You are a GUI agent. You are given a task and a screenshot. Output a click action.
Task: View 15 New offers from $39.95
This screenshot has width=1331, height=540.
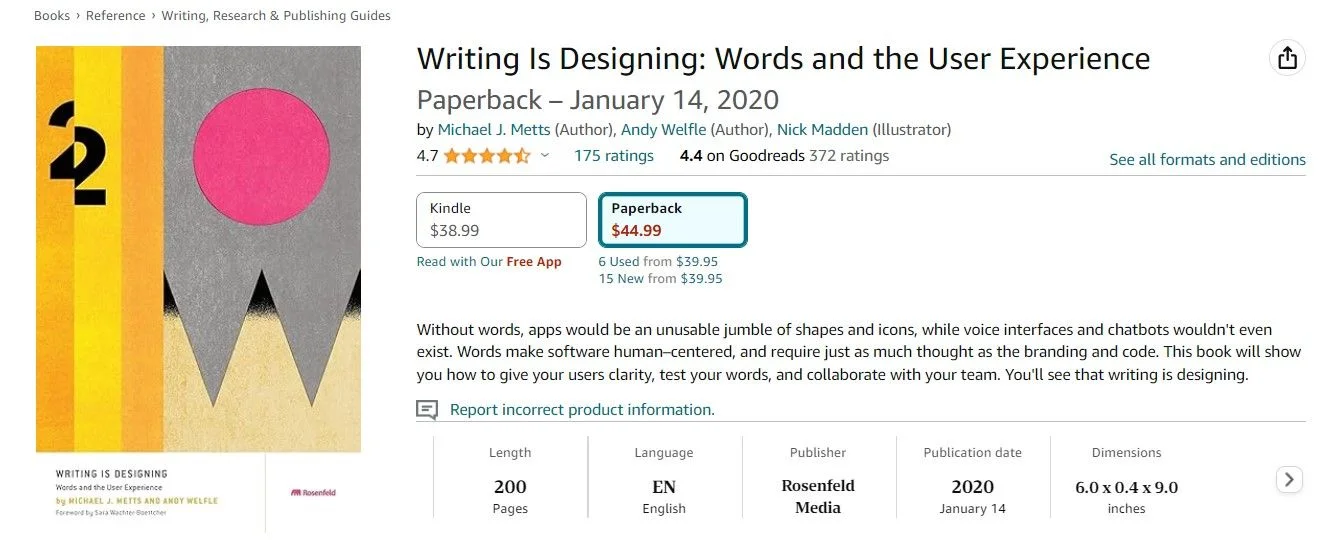(660, 279)
